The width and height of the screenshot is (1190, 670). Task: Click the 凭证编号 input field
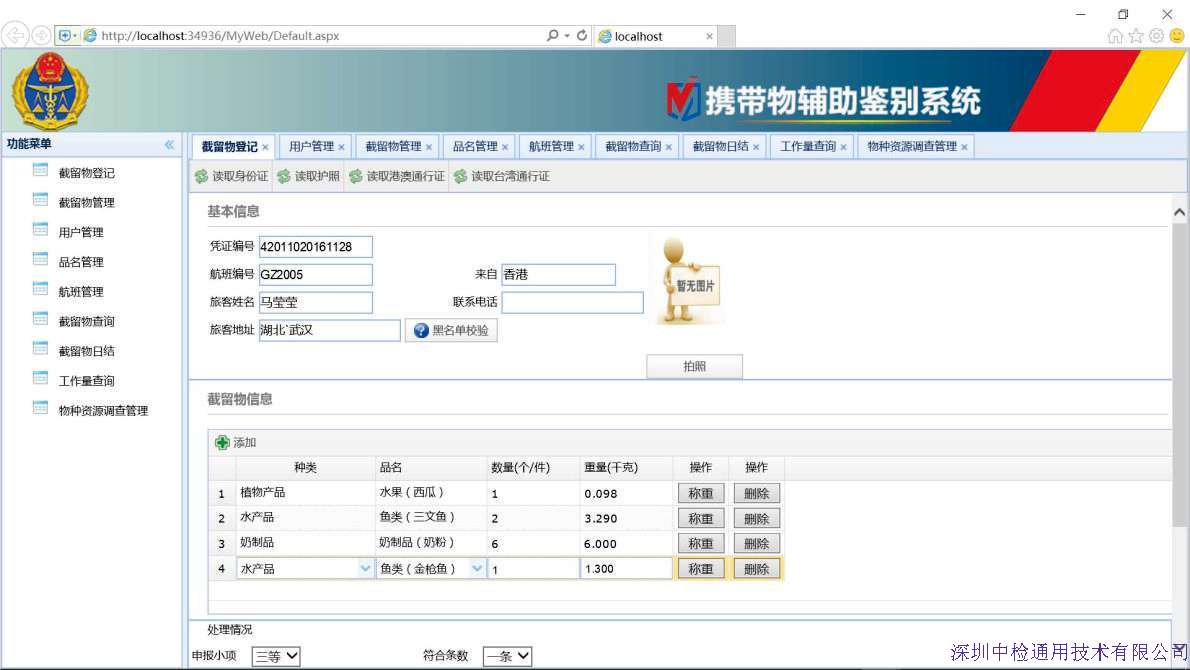coord(316,247)
